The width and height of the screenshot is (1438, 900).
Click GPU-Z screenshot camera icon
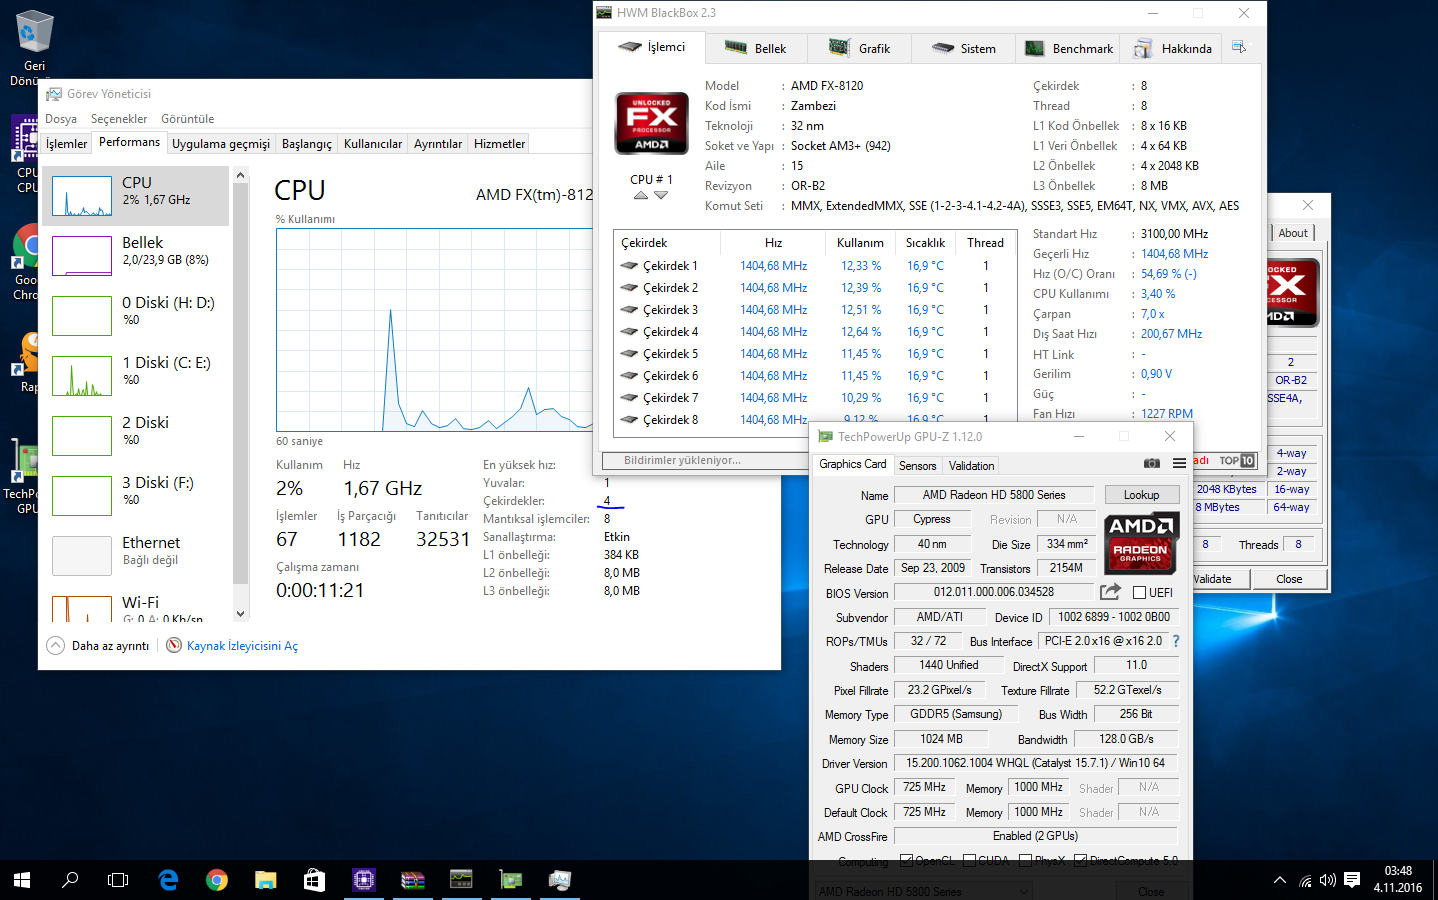tap(1152, 463)
